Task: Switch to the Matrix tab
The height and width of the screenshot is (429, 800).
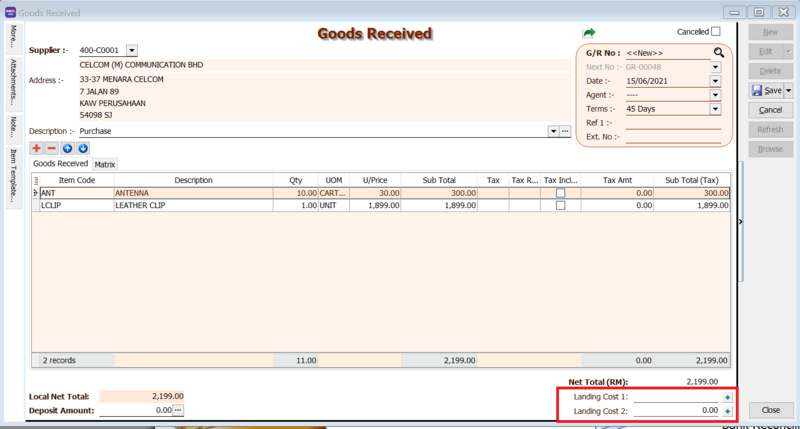Action: 105,164
